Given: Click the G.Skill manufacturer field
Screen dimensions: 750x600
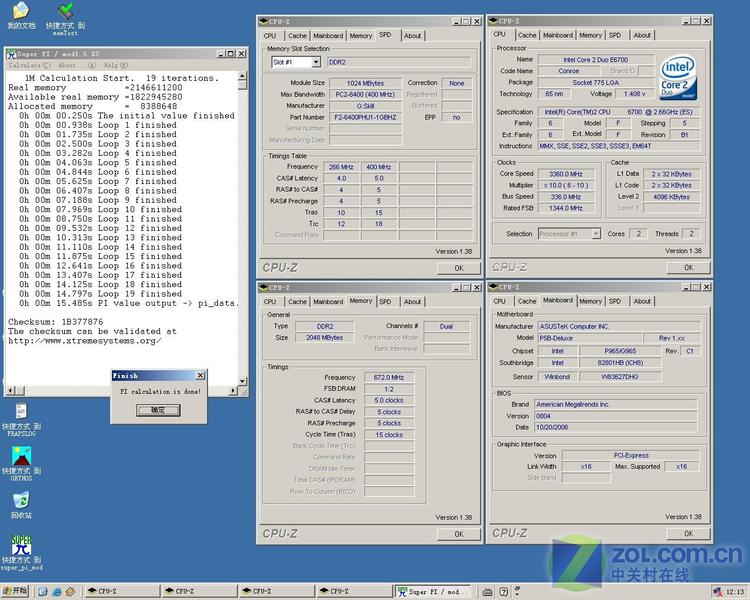Looking at the screenshot, I should (365, 106).
